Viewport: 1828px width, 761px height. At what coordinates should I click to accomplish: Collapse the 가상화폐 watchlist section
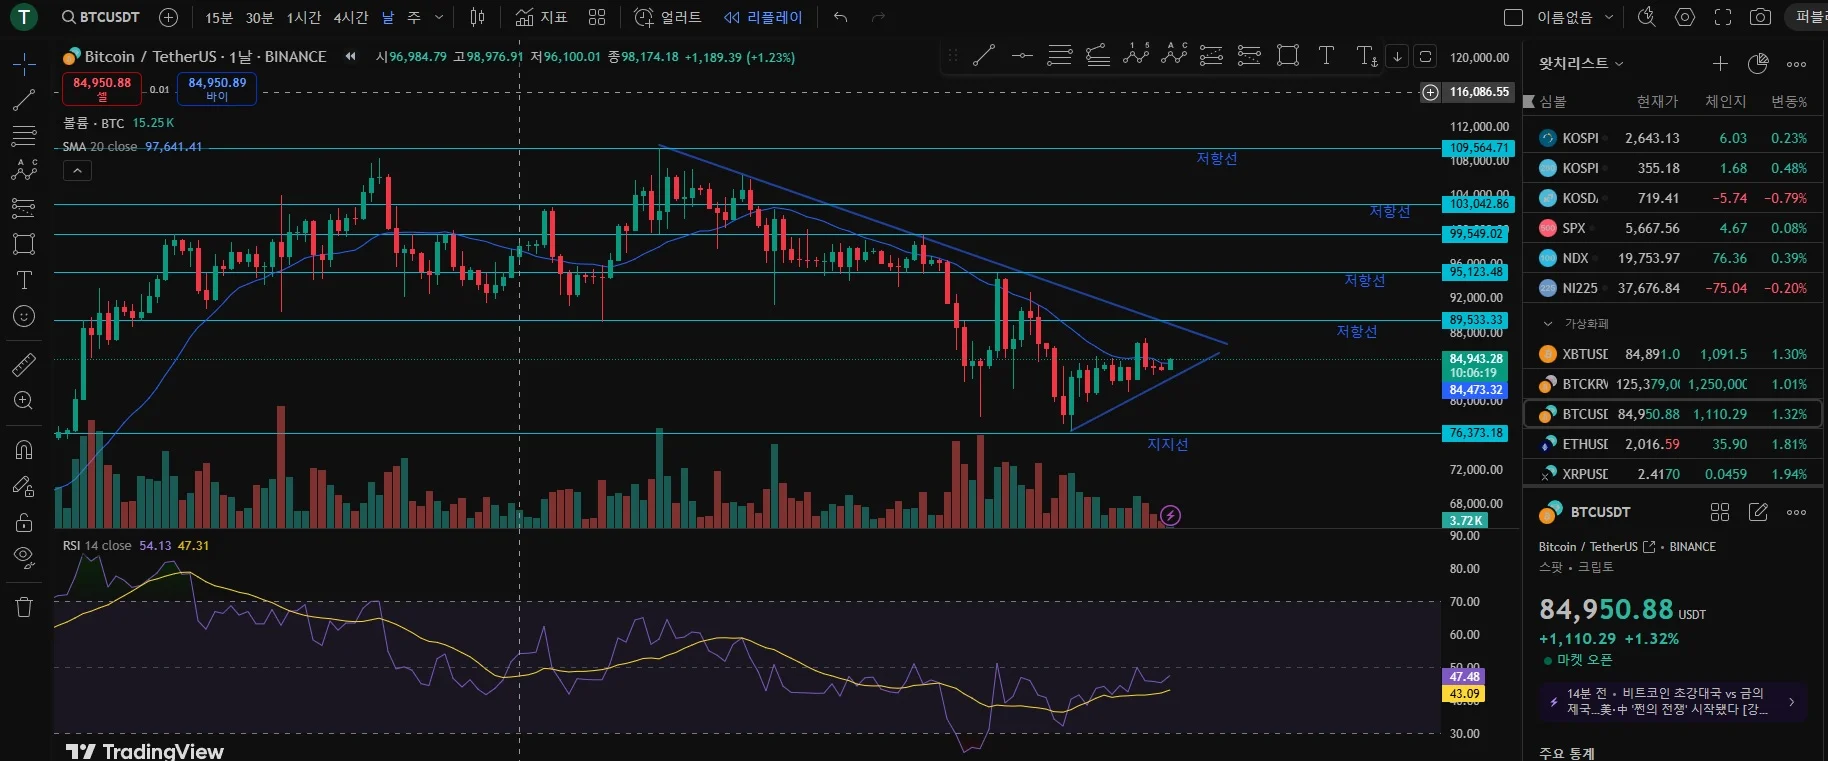[1548, 324]
